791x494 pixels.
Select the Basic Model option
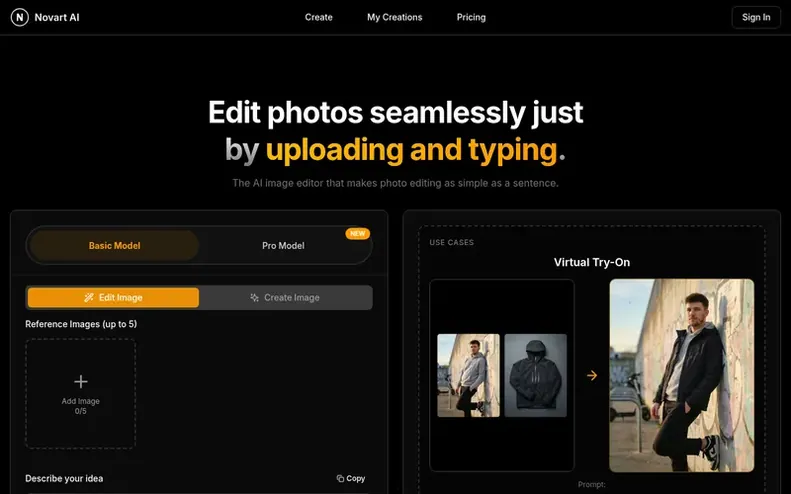pos(115,246)
